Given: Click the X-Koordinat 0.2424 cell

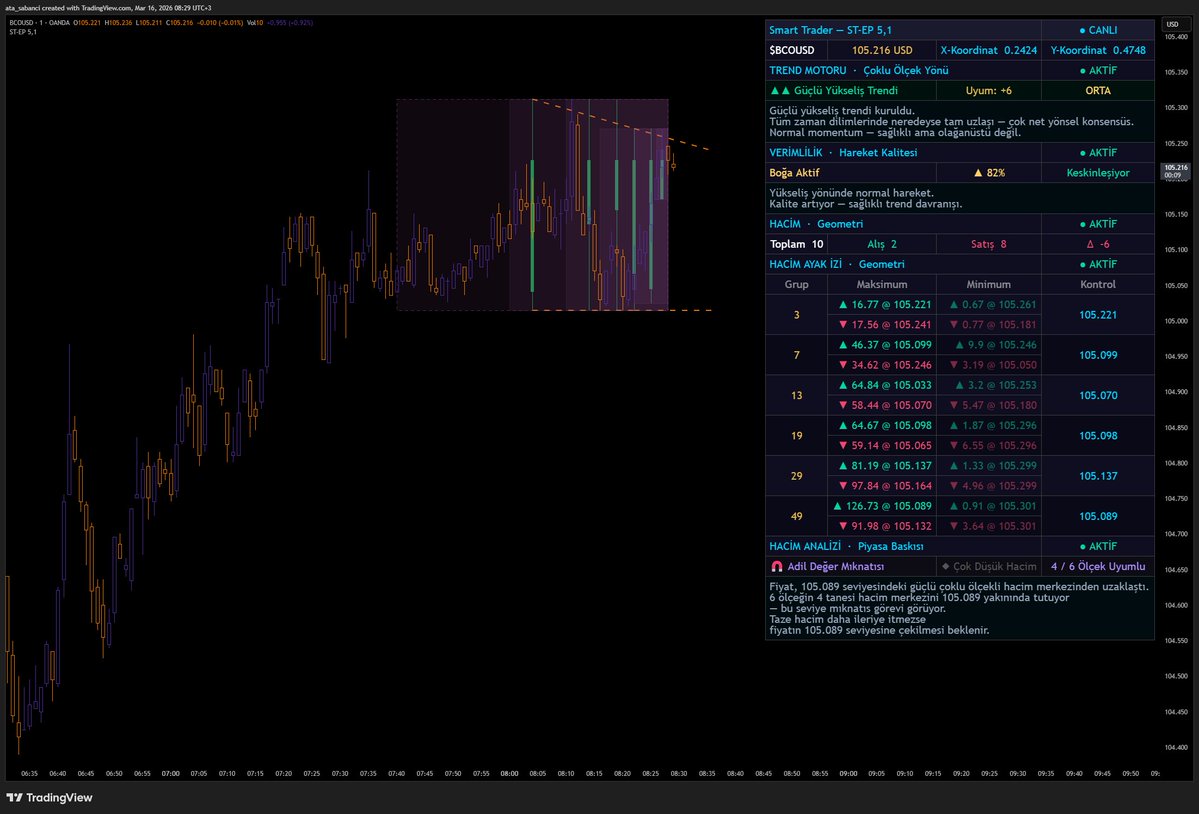Looking at the screenshot, I should 988,50.
